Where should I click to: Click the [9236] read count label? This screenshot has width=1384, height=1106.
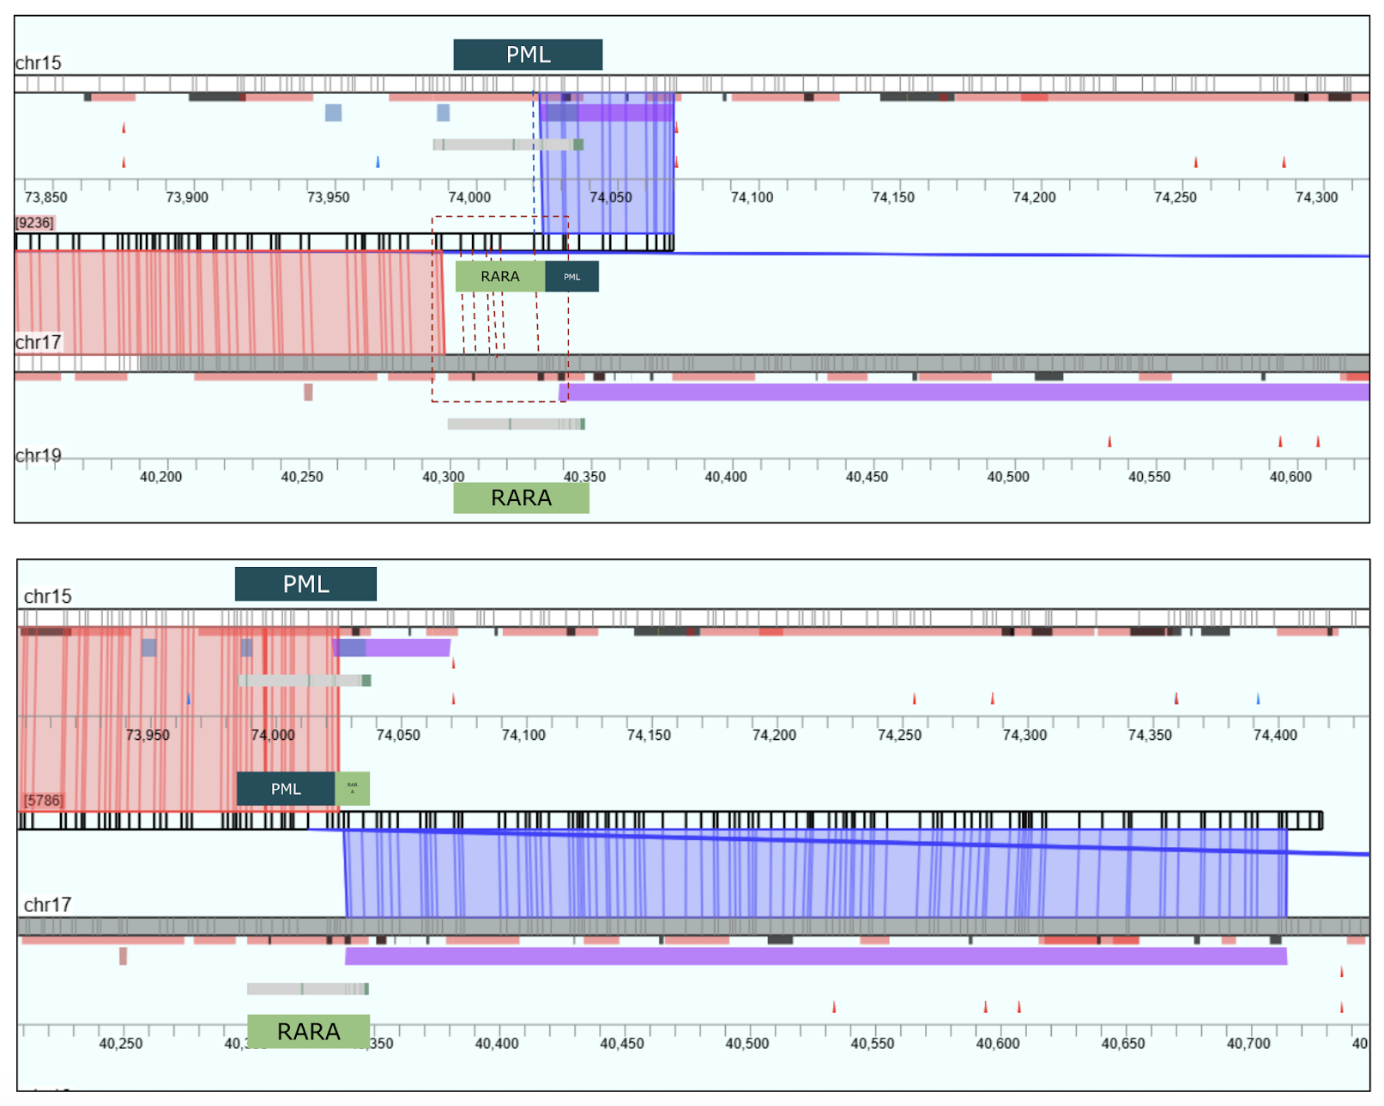(34, 222)
